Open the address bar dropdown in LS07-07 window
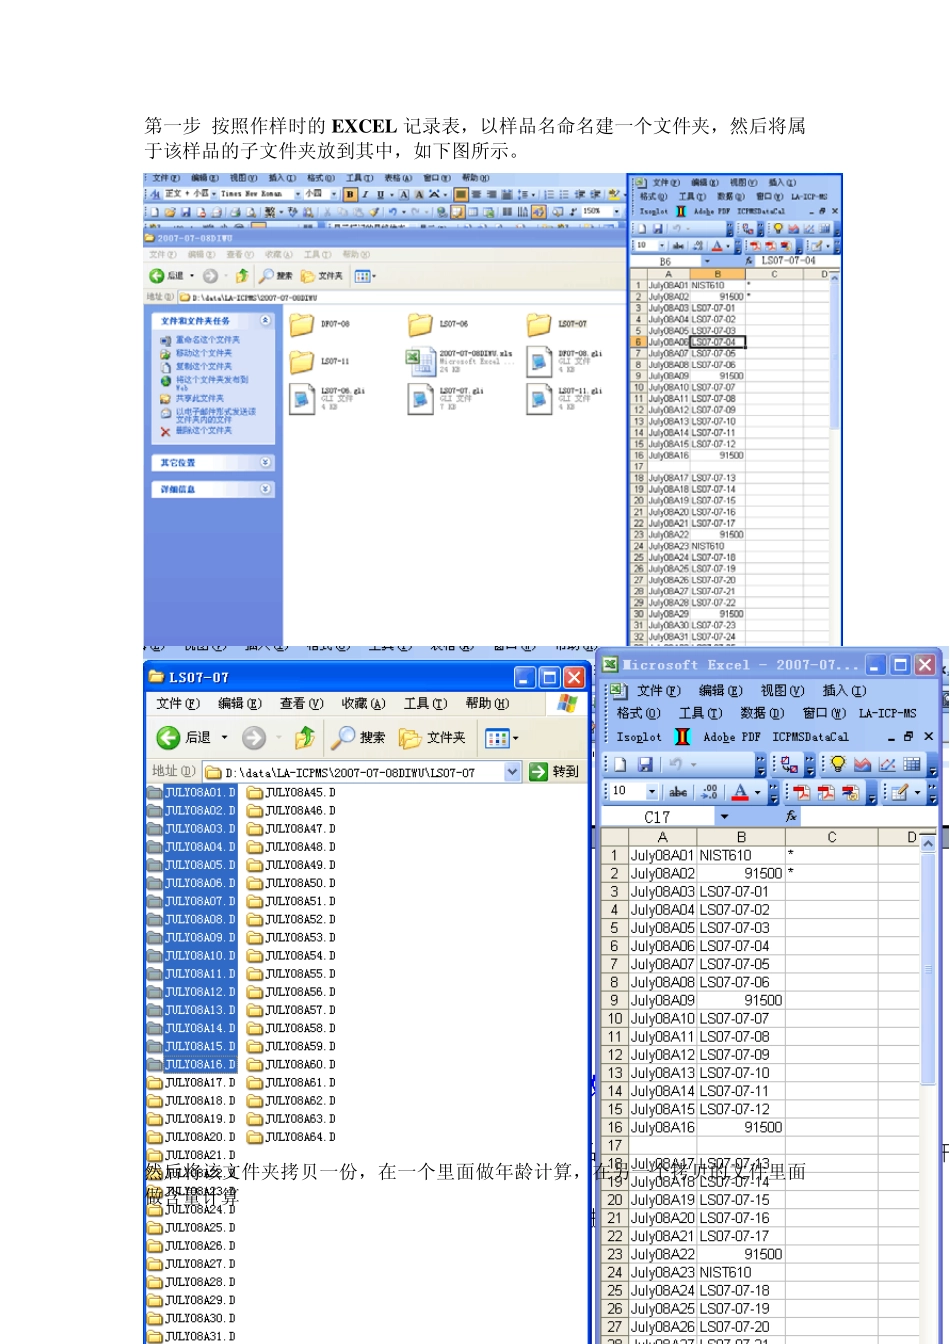950x1344 pixels. tap(513, 772)
